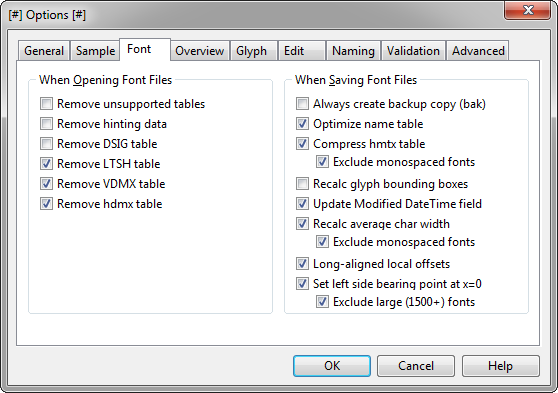Image resolution: width=558 pixels, height=393 pixels.
Task: Go to the Overview tab
Action: [x=200, y=51]
